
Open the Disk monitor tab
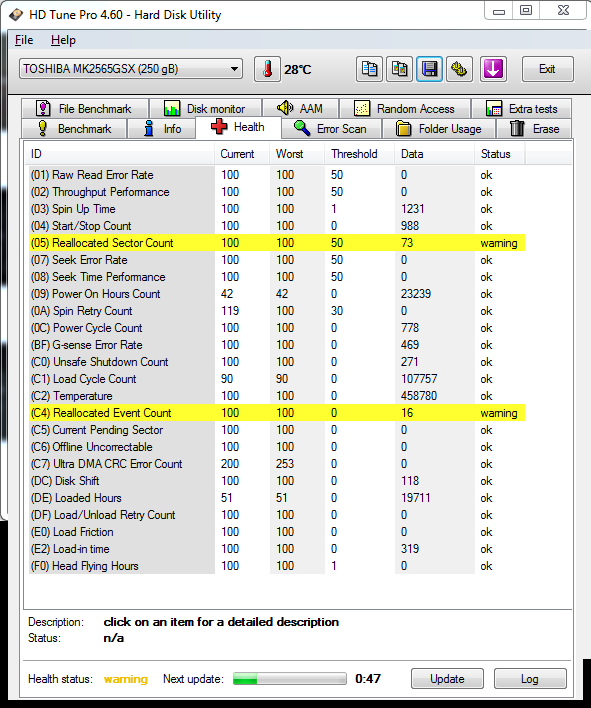pos(205,109)
